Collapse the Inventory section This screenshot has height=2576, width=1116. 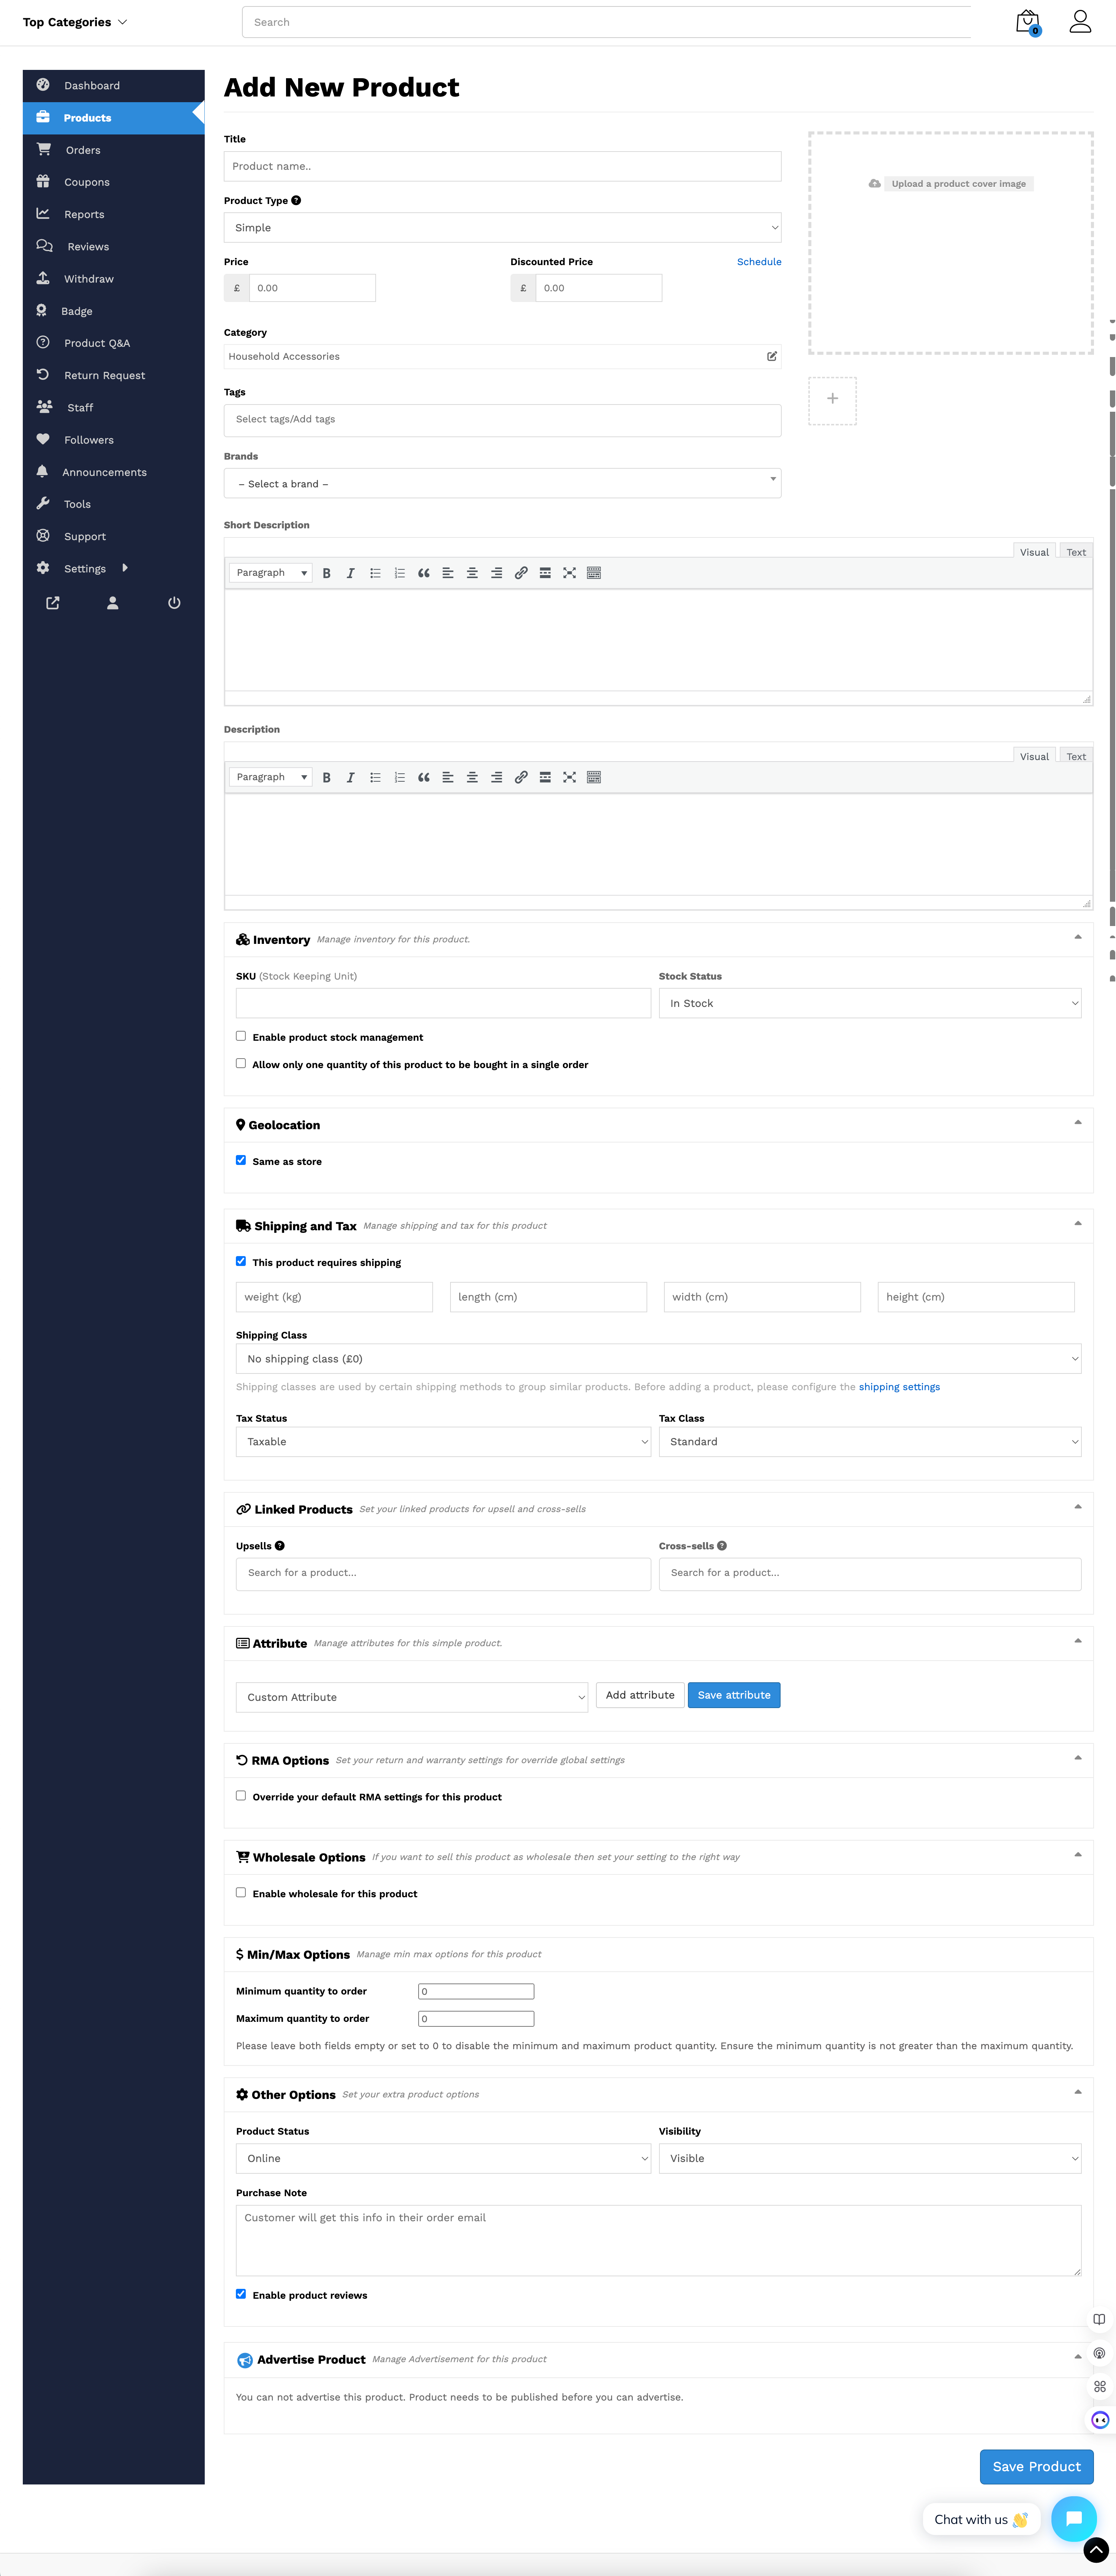pyautogui.click(x=1078, y=937)
